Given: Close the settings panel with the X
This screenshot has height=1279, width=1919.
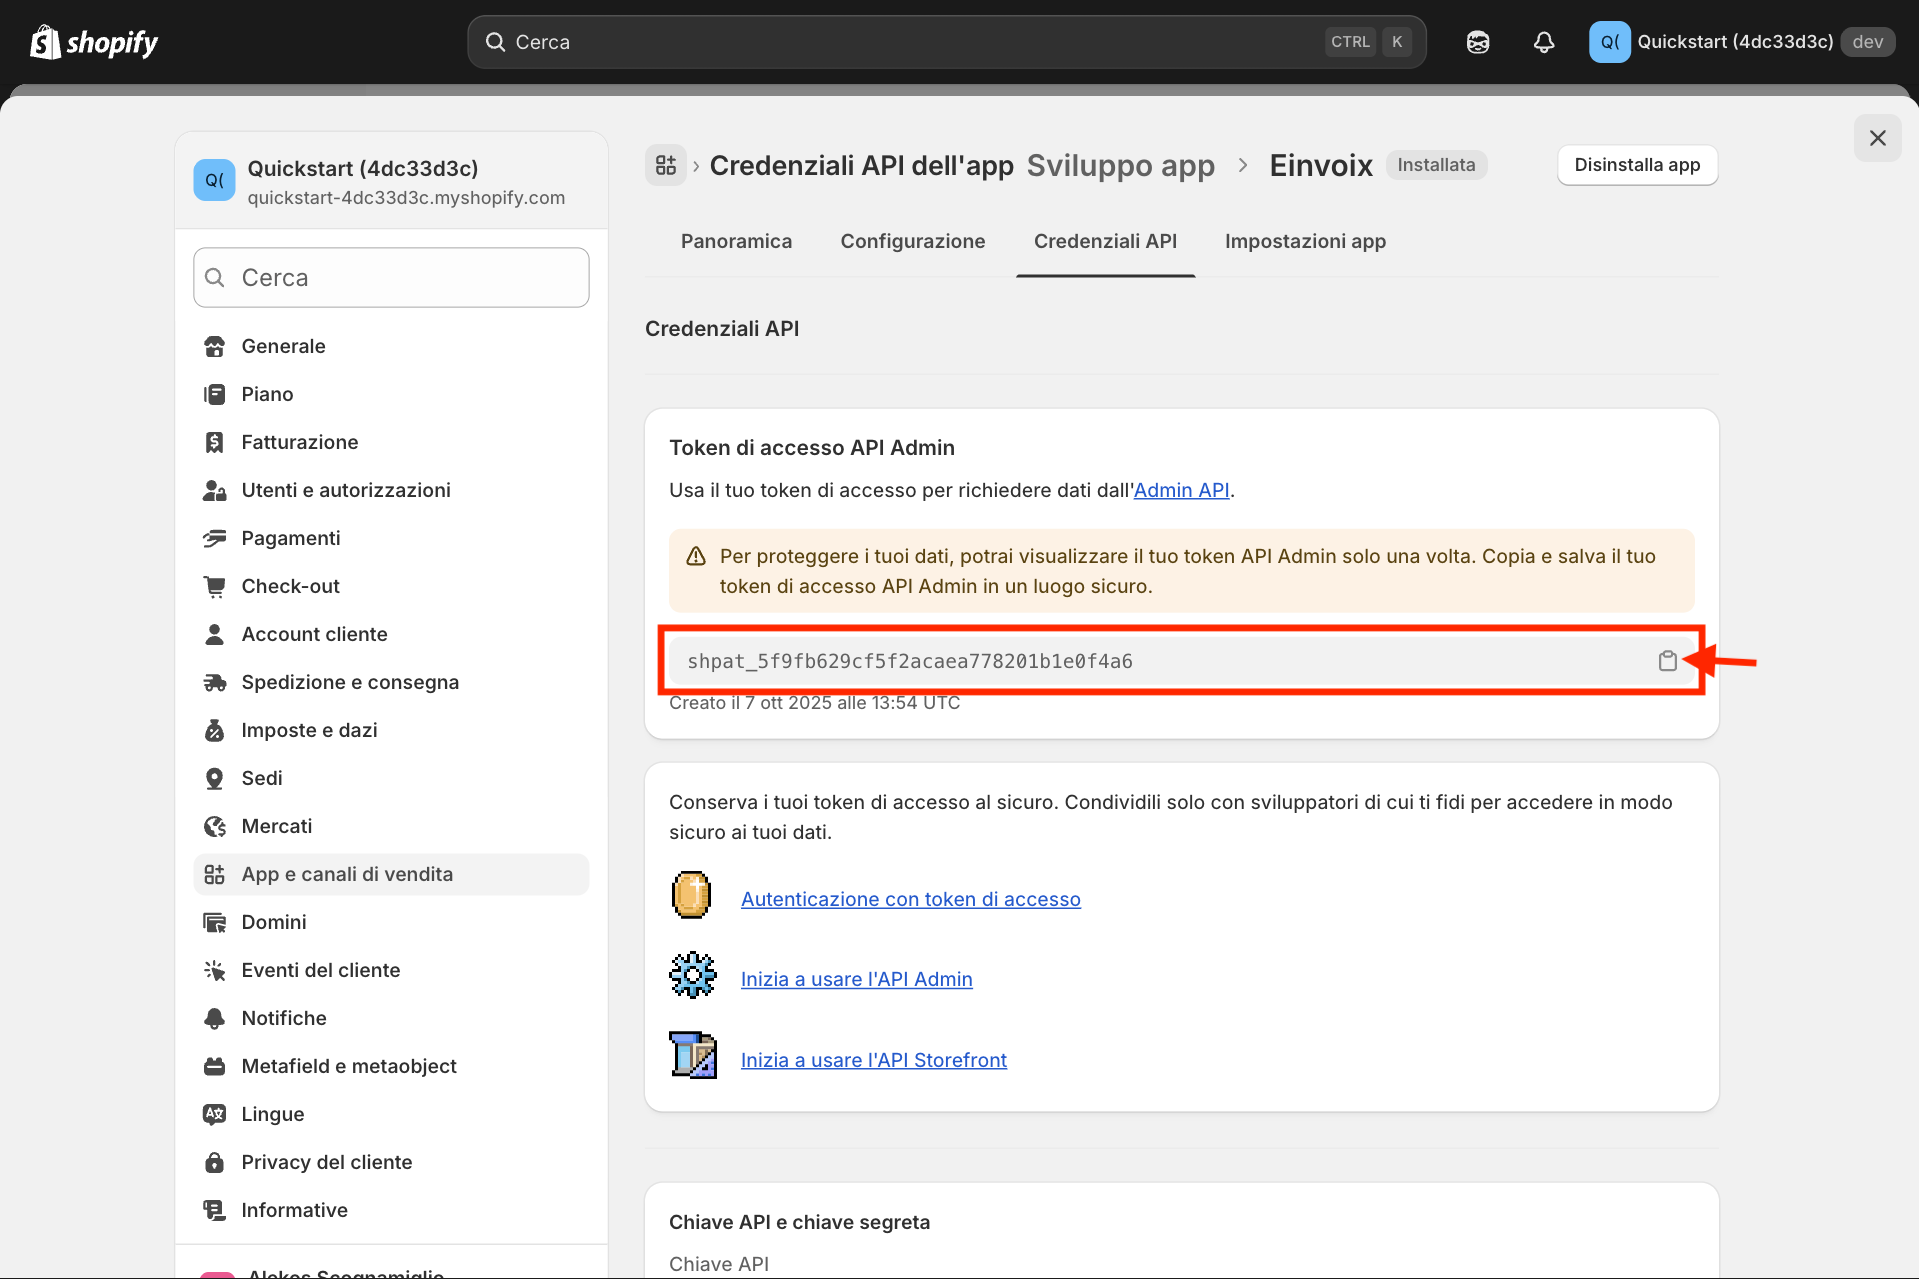Looking at the screenshot, I should pyautogui.click(x=1877, y=138).
